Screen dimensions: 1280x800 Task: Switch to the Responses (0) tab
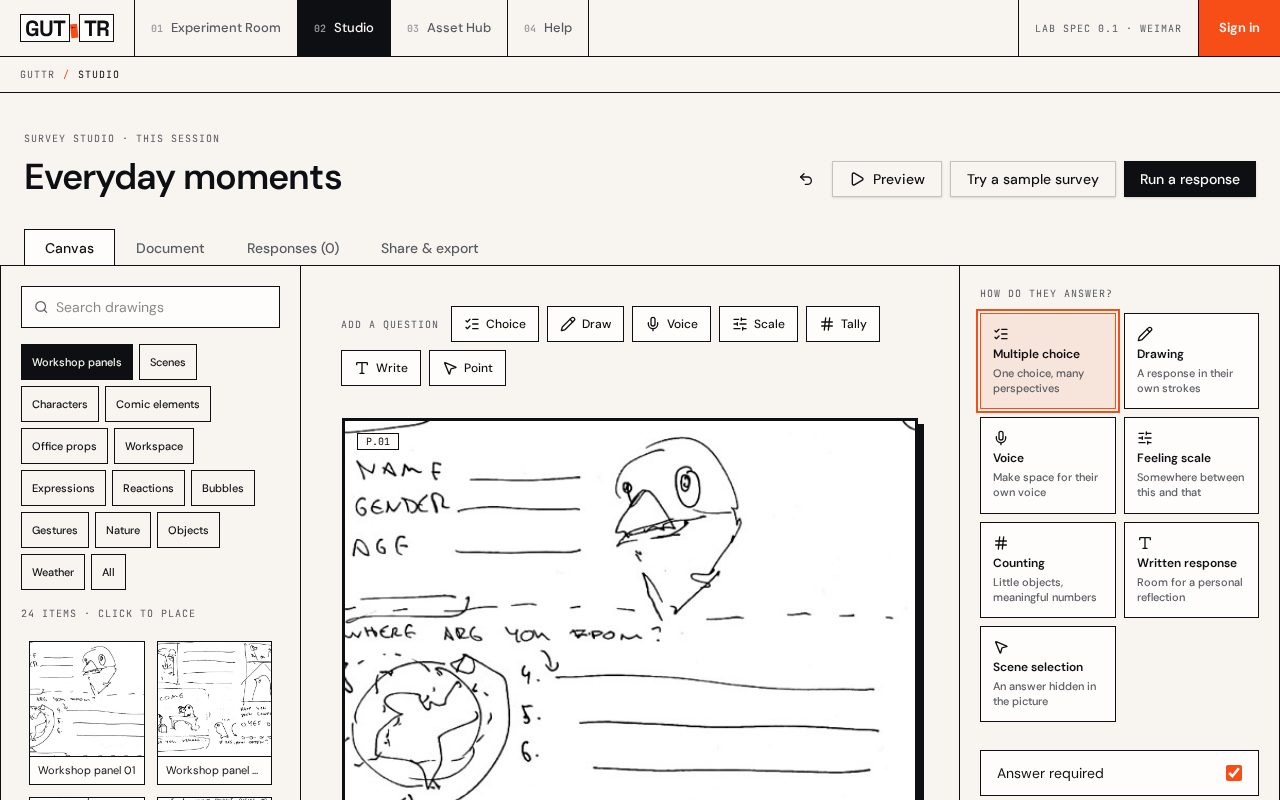click(293, 248)
